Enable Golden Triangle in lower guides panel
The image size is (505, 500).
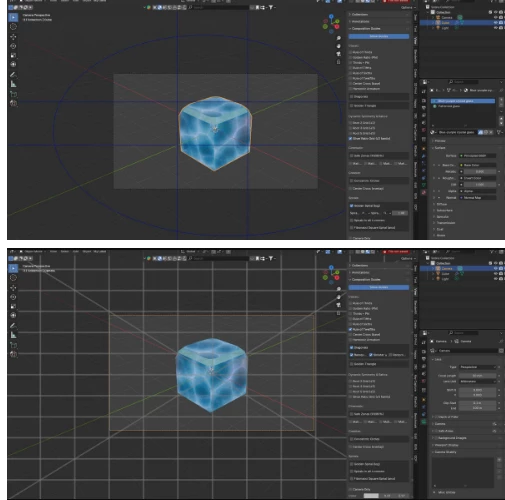point(352,364)
